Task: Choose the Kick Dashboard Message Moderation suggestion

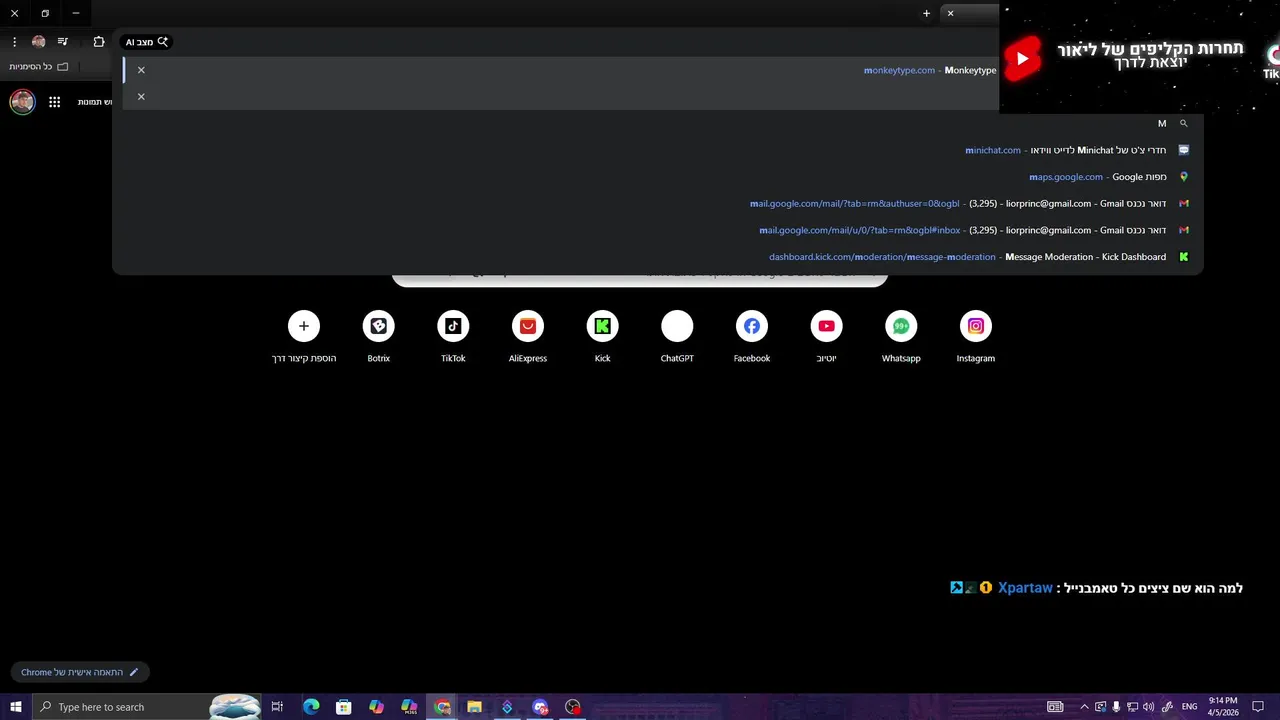Action: 658,257
